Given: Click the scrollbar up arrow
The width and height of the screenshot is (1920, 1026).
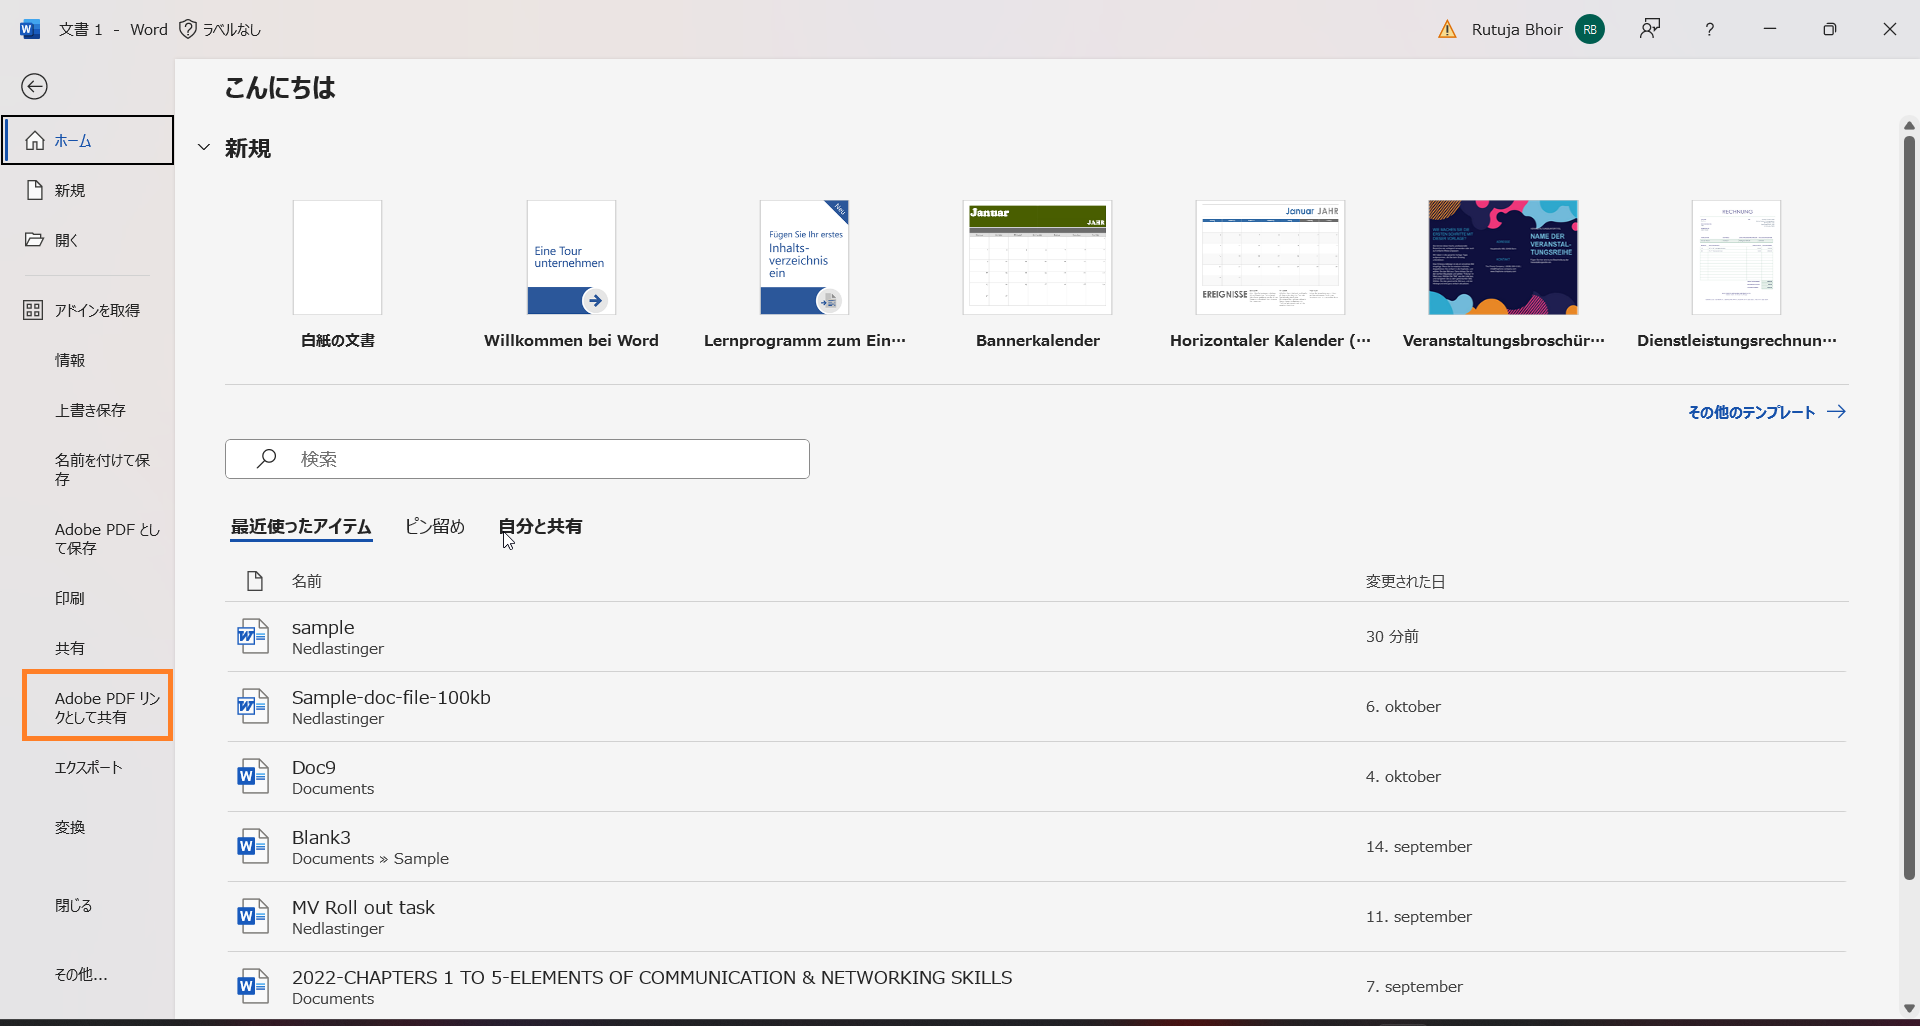Looking at the screenshot, I should [1909, 126].
